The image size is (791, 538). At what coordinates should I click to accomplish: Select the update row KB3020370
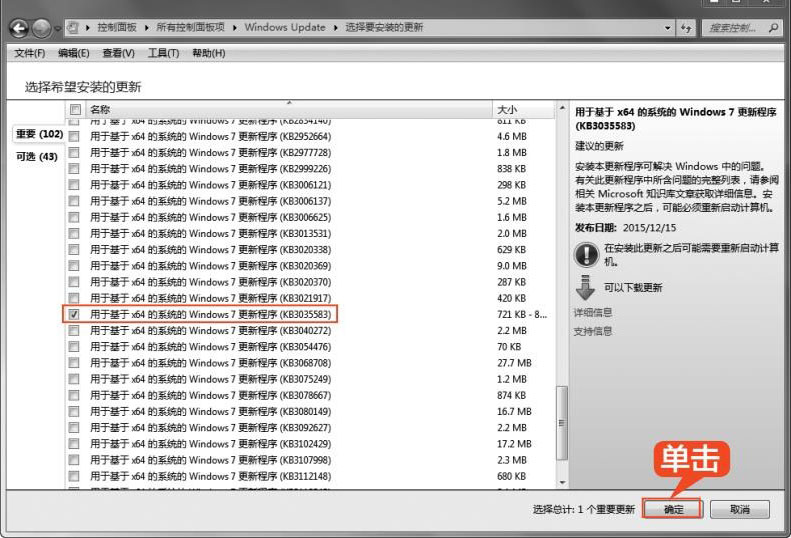[x=310, y=282]
